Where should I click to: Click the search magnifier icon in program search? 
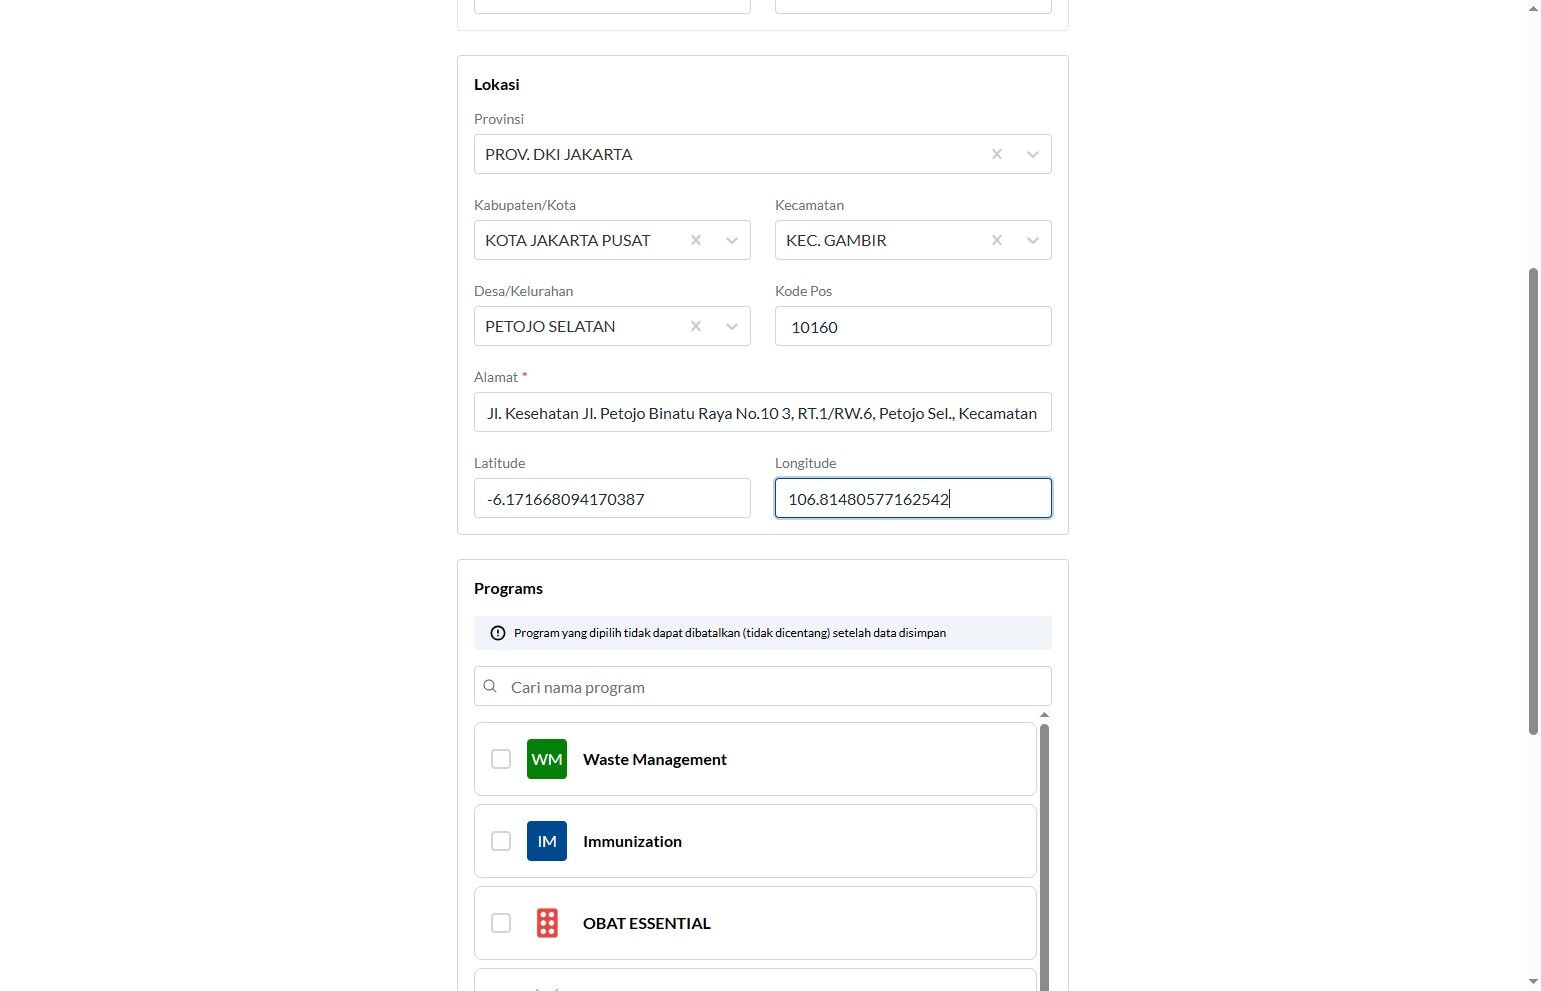coord(490,687)
